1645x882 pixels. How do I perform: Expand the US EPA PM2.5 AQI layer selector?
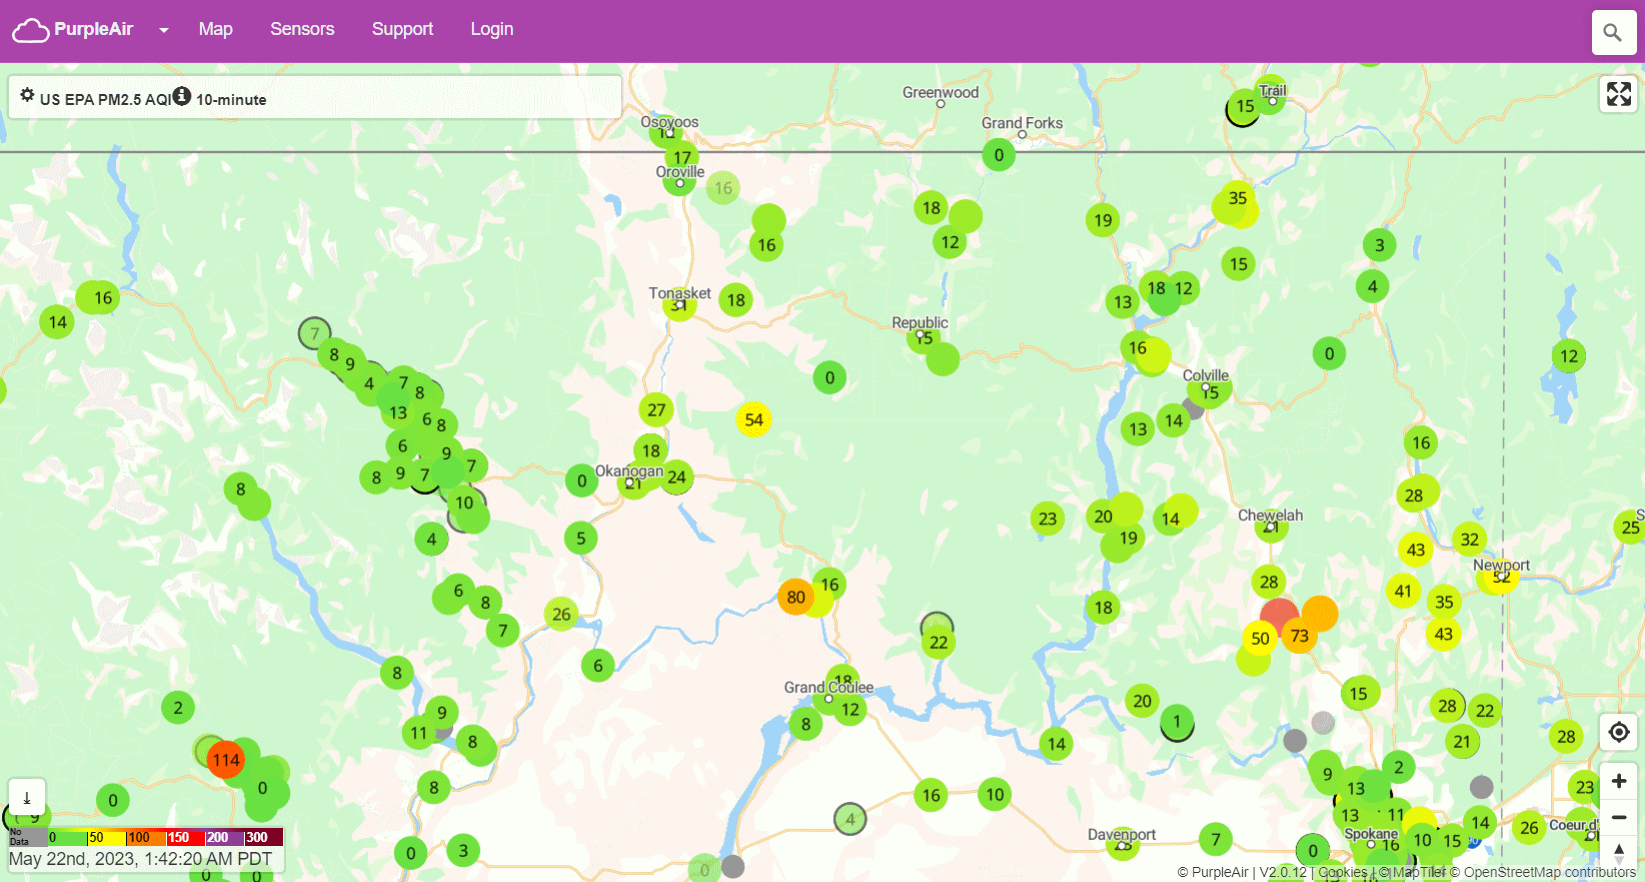pos(105,100)
